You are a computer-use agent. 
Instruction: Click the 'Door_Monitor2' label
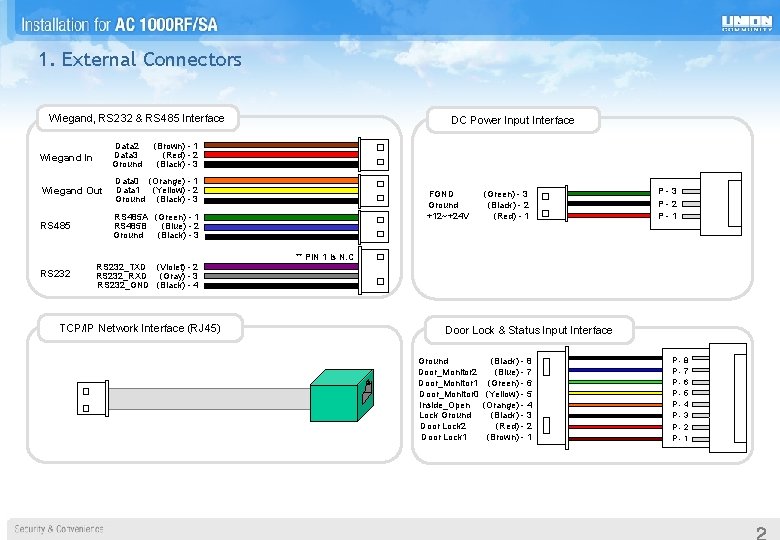click(x=448, y=372)
